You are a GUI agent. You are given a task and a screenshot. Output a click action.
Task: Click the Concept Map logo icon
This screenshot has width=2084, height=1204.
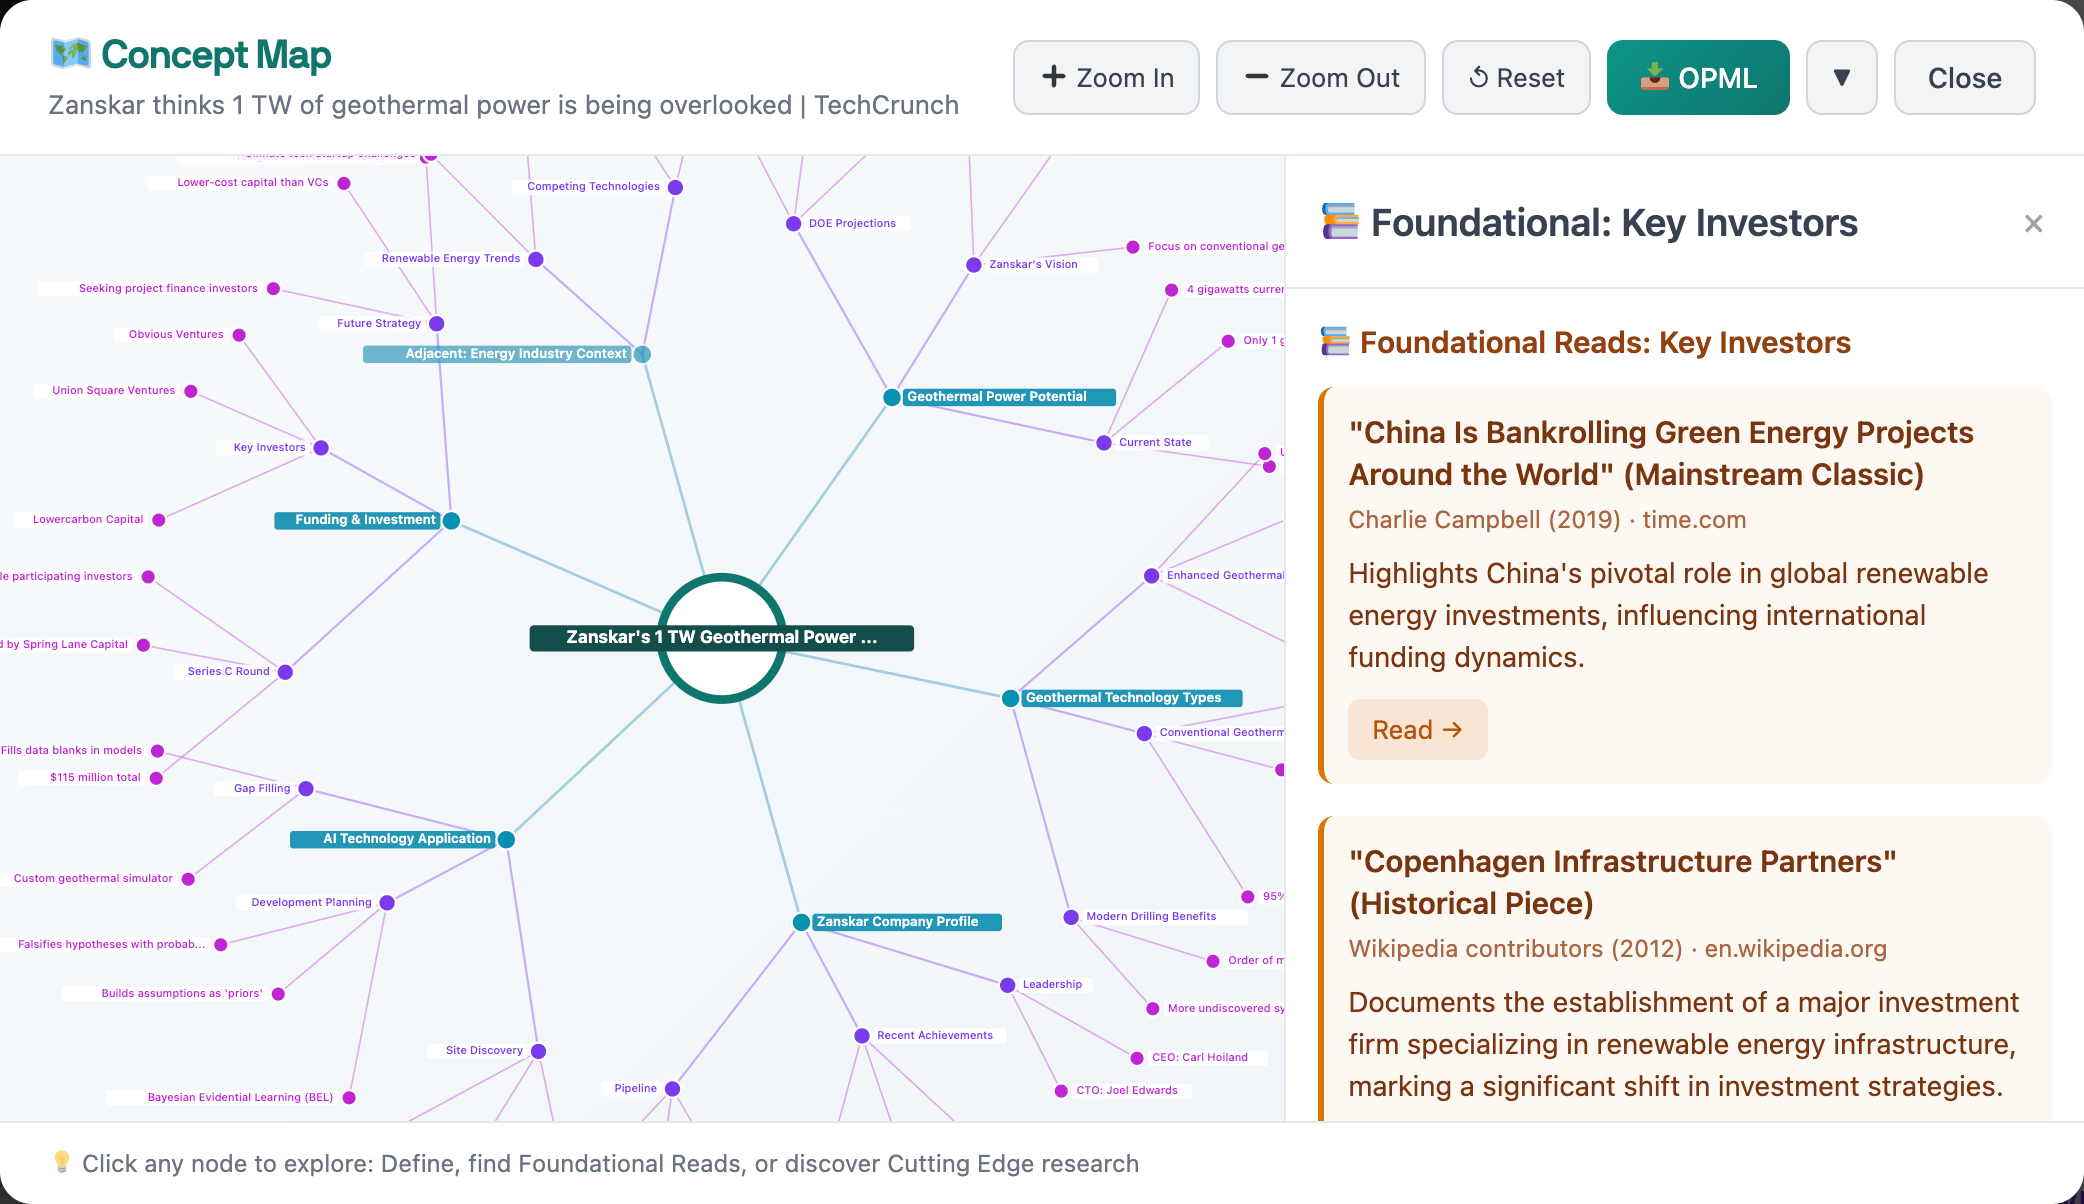[70, 54]
